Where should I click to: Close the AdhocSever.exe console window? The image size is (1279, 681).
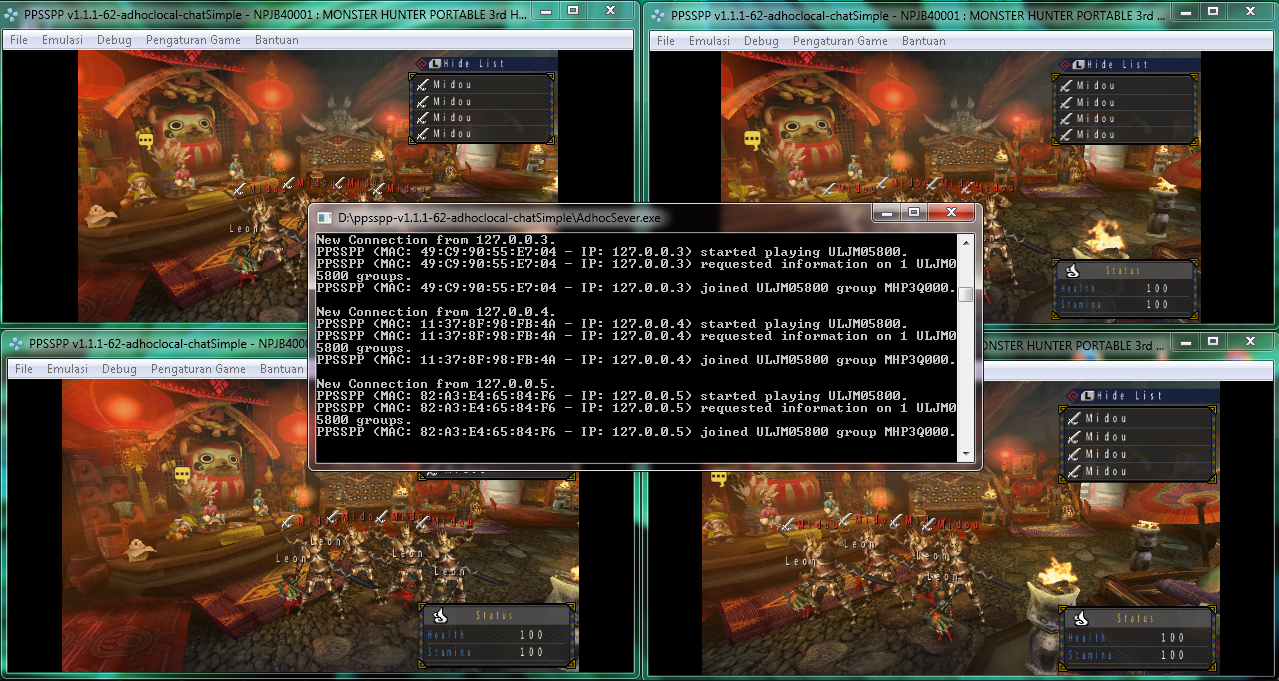tap(951, 213)
